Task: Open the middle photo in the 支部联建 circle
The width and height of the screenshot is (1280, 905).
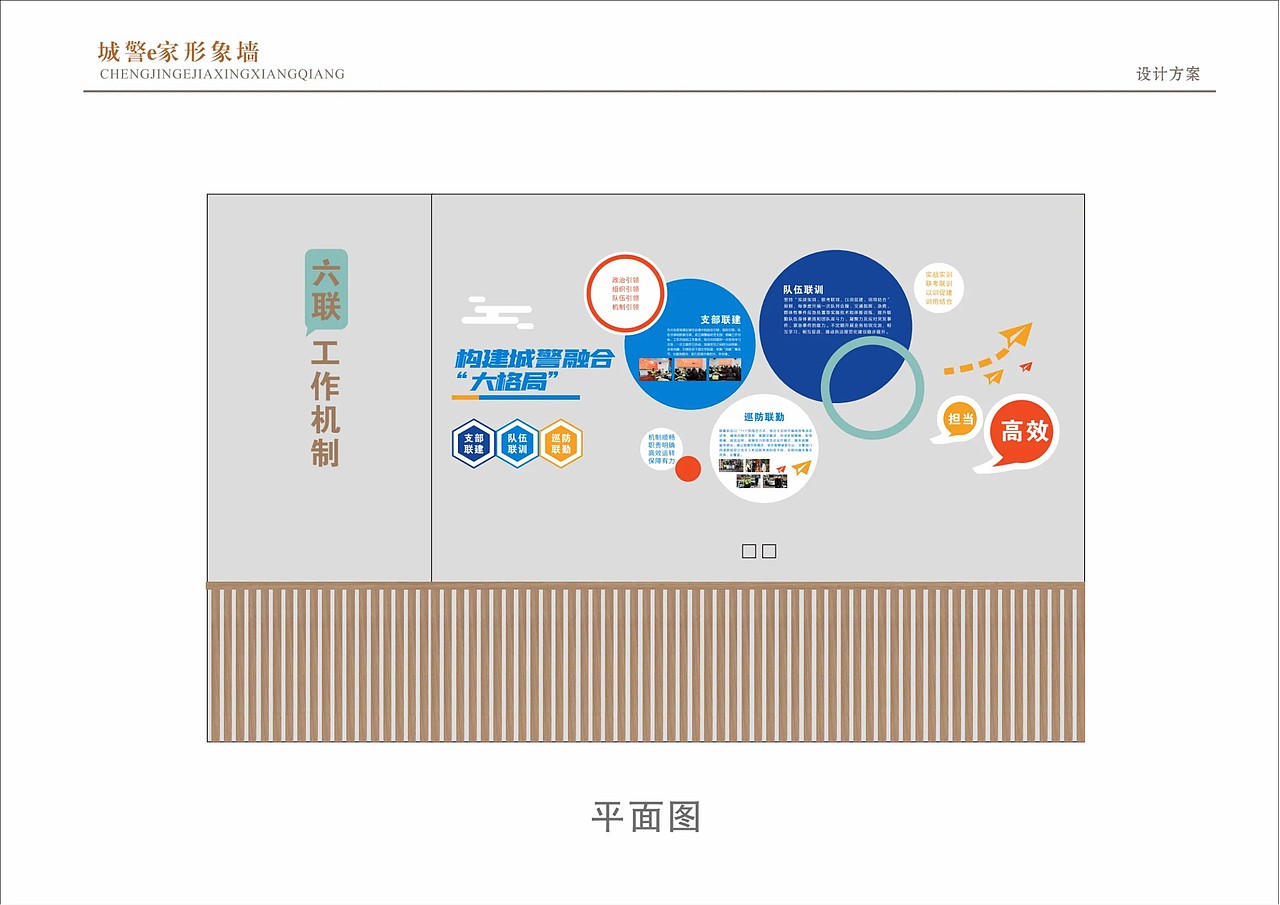Action: (690, 369)
